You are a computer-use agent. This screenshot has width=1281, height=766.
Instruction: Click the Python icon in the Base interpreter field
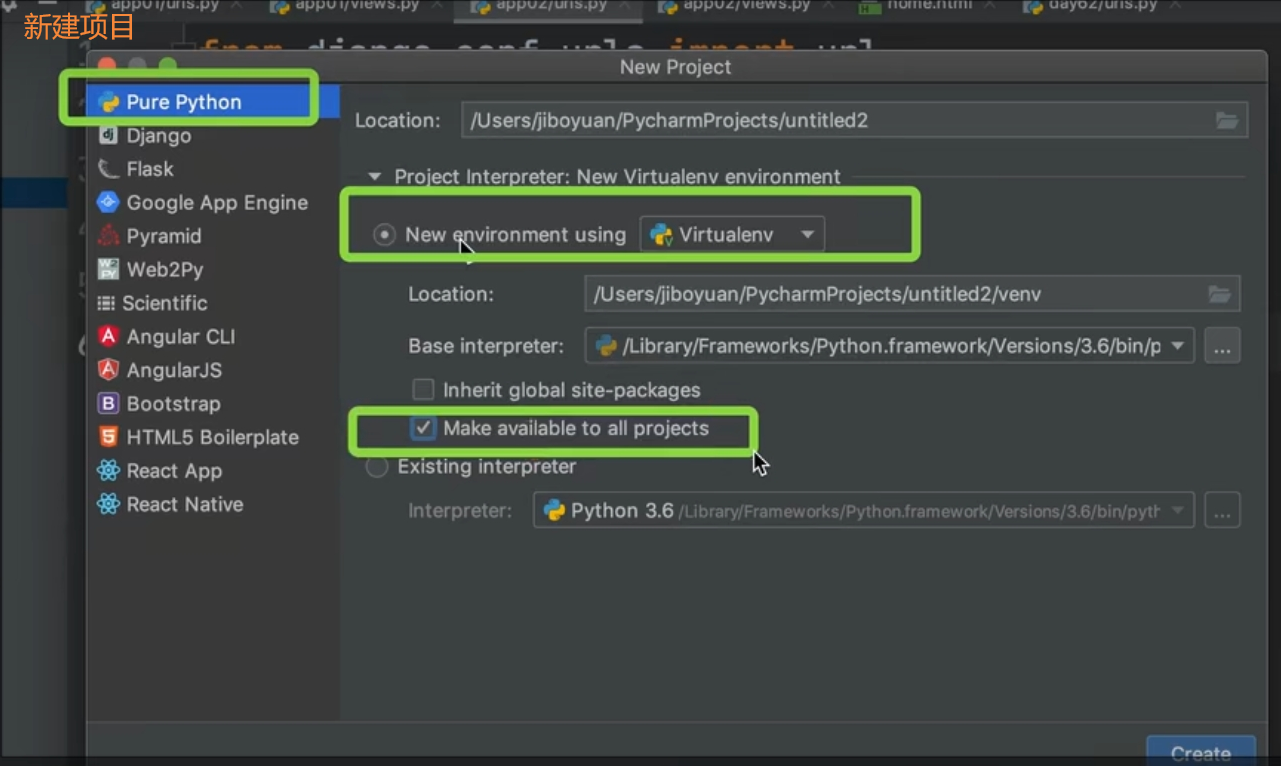pos(605,347)
